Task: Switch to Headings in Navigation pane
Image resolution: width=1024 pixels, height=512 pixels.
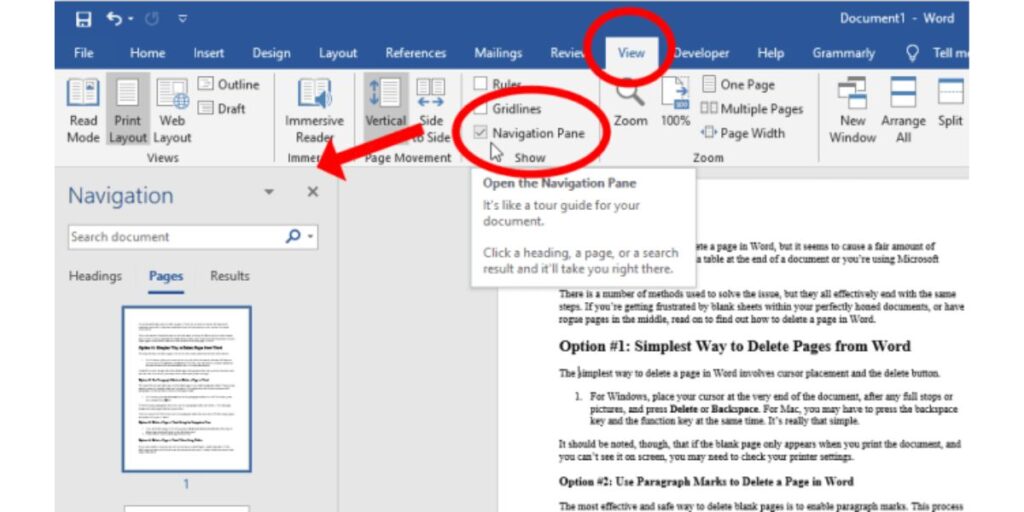Action: tap(95, 276)
